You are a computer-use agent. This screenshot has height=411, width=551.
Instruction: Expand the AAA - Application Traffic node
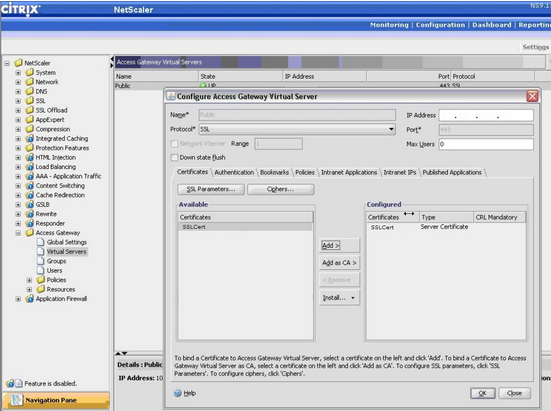tap(18, 176)
